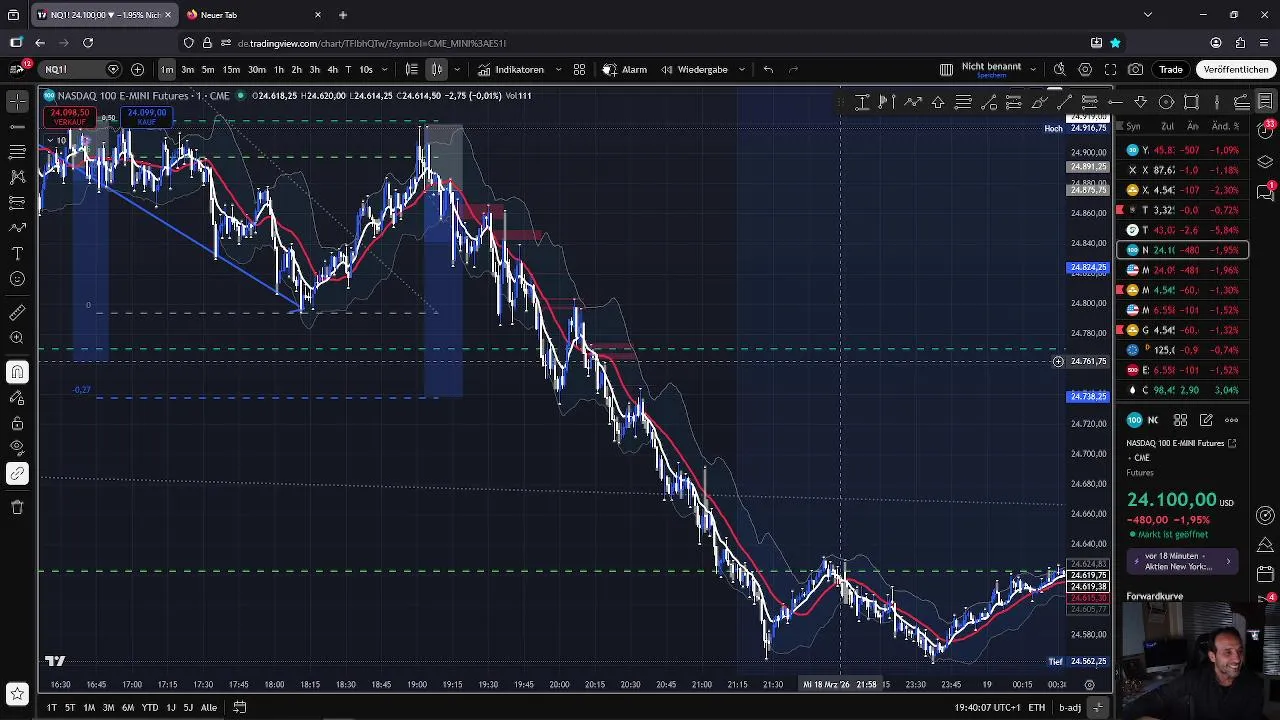This screenshot has height=720, width=1280.
Task: Toggle b-adj contract adjustment
Action: pyautogui.click(x=1070, y=707)
